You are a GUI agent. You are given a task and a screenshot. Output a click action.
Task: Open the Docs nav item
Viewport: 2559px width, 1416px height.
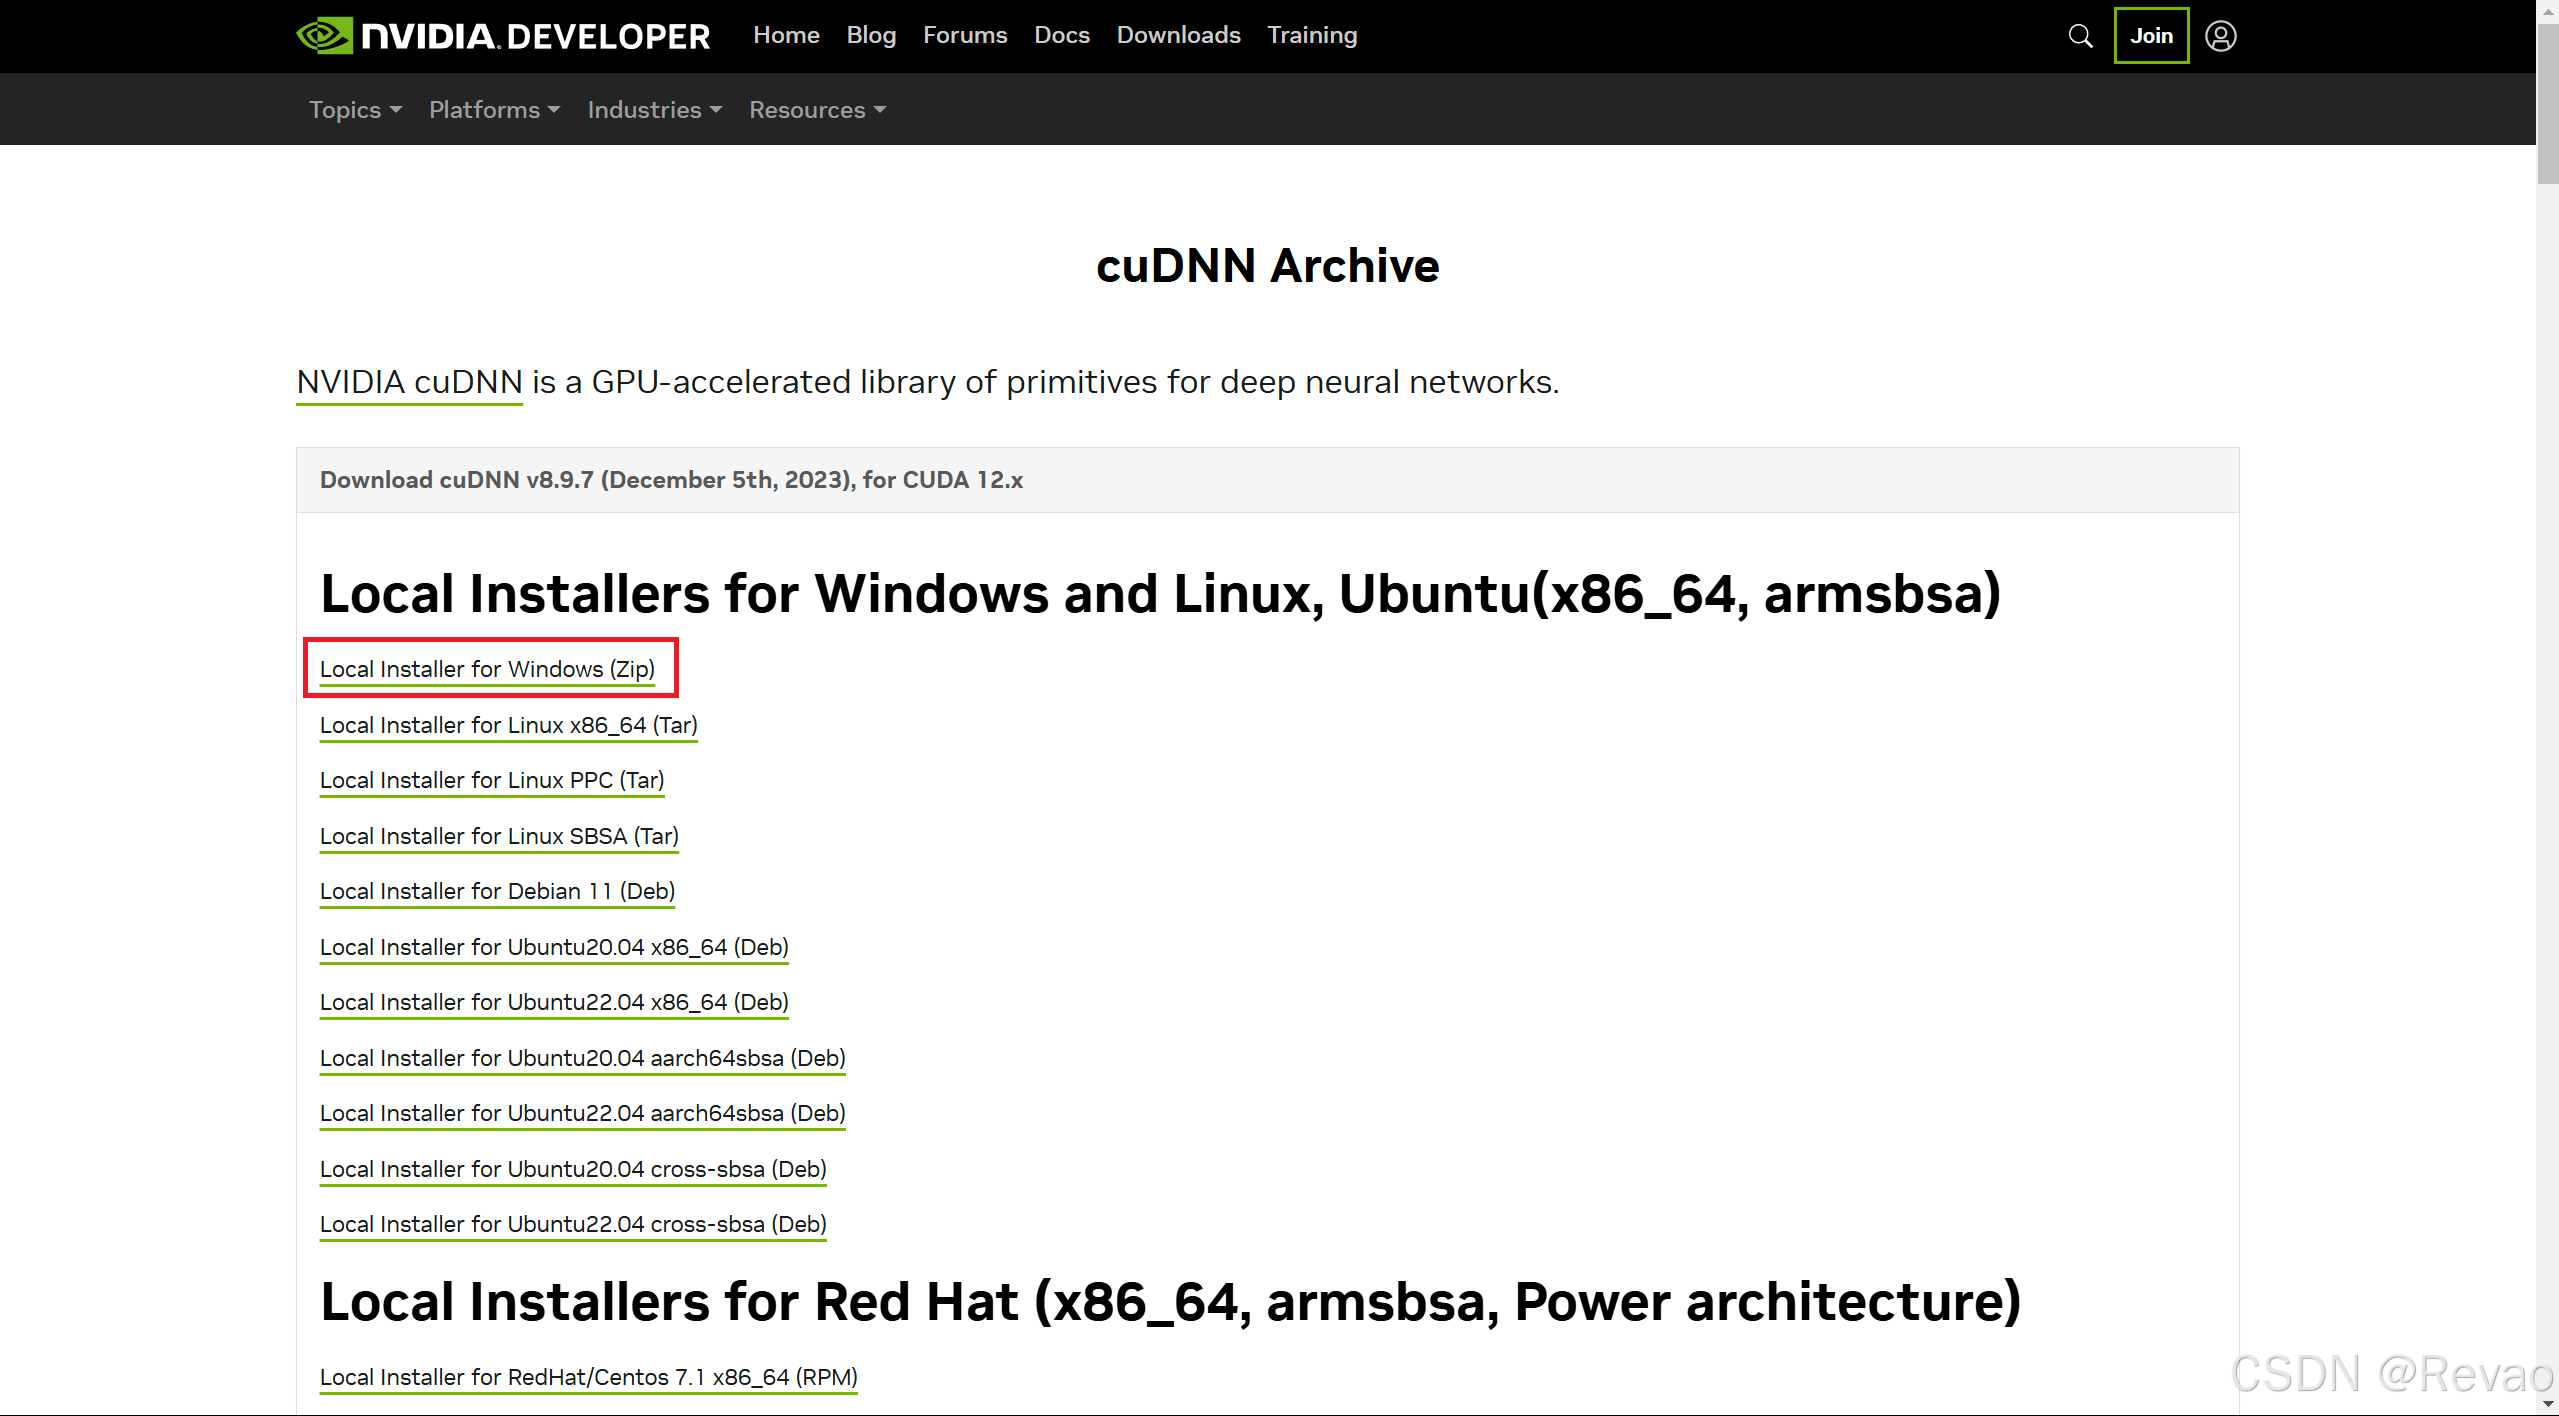[1061, 35]
